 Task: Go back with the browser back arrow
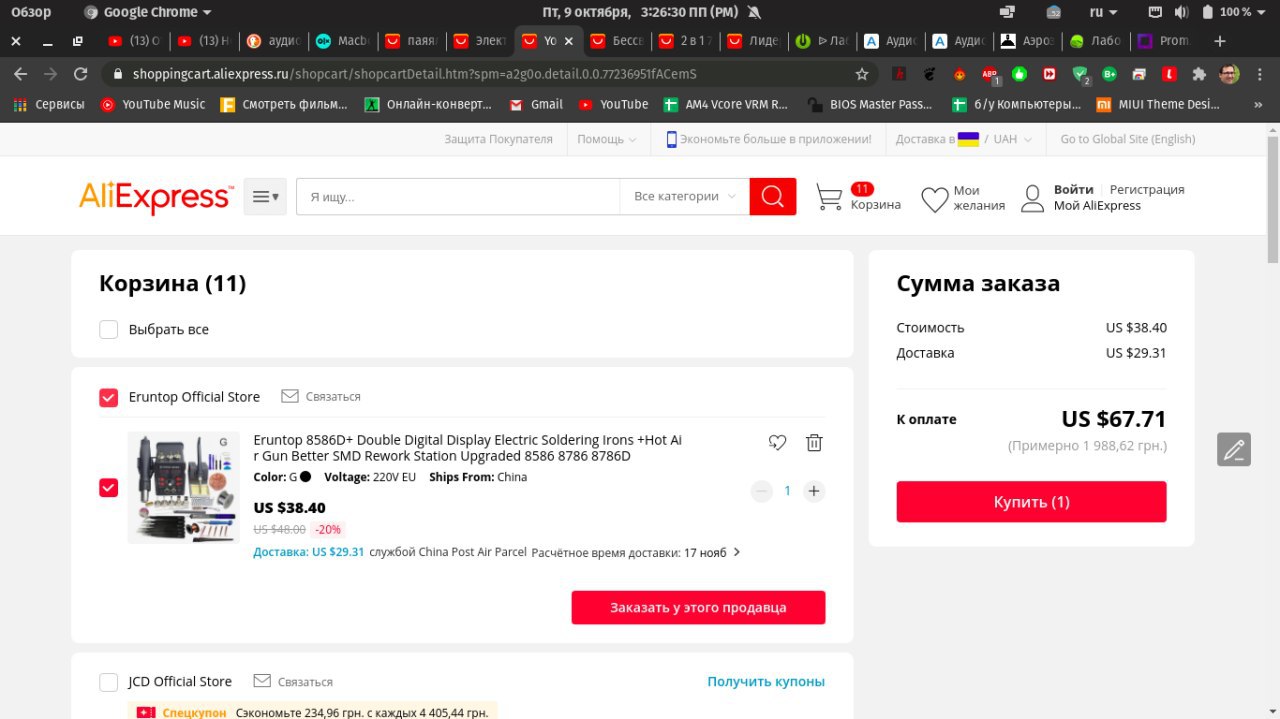click(20, 74)
